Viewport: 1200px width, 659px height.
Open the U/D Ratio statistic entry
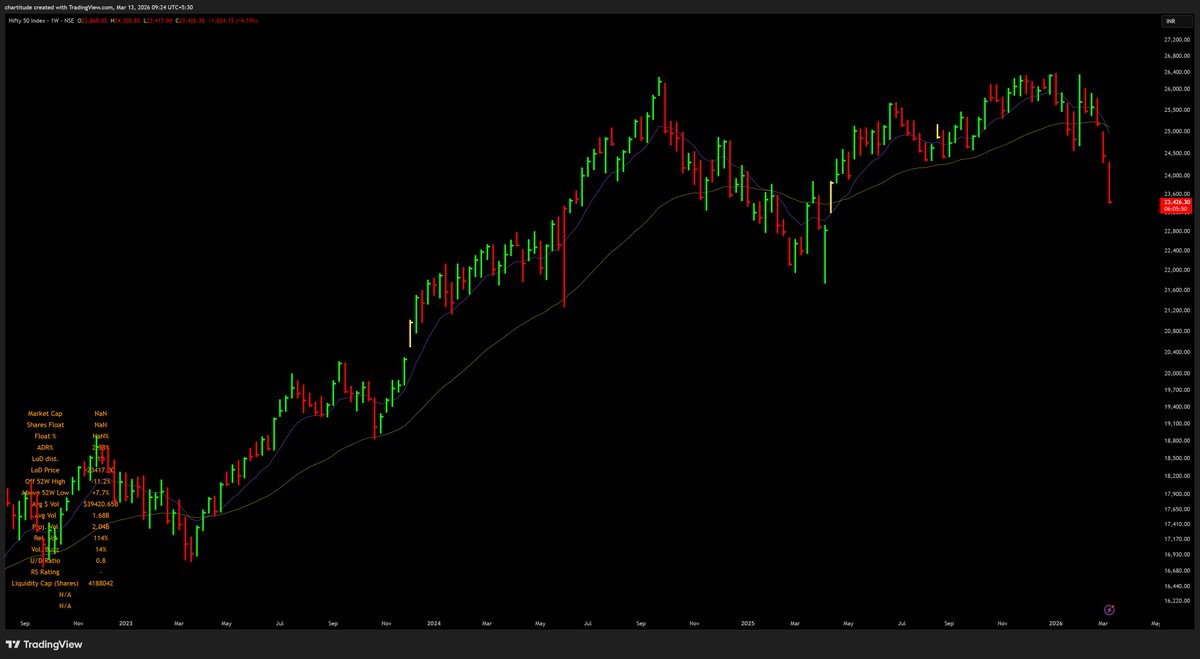click(46, 560)
